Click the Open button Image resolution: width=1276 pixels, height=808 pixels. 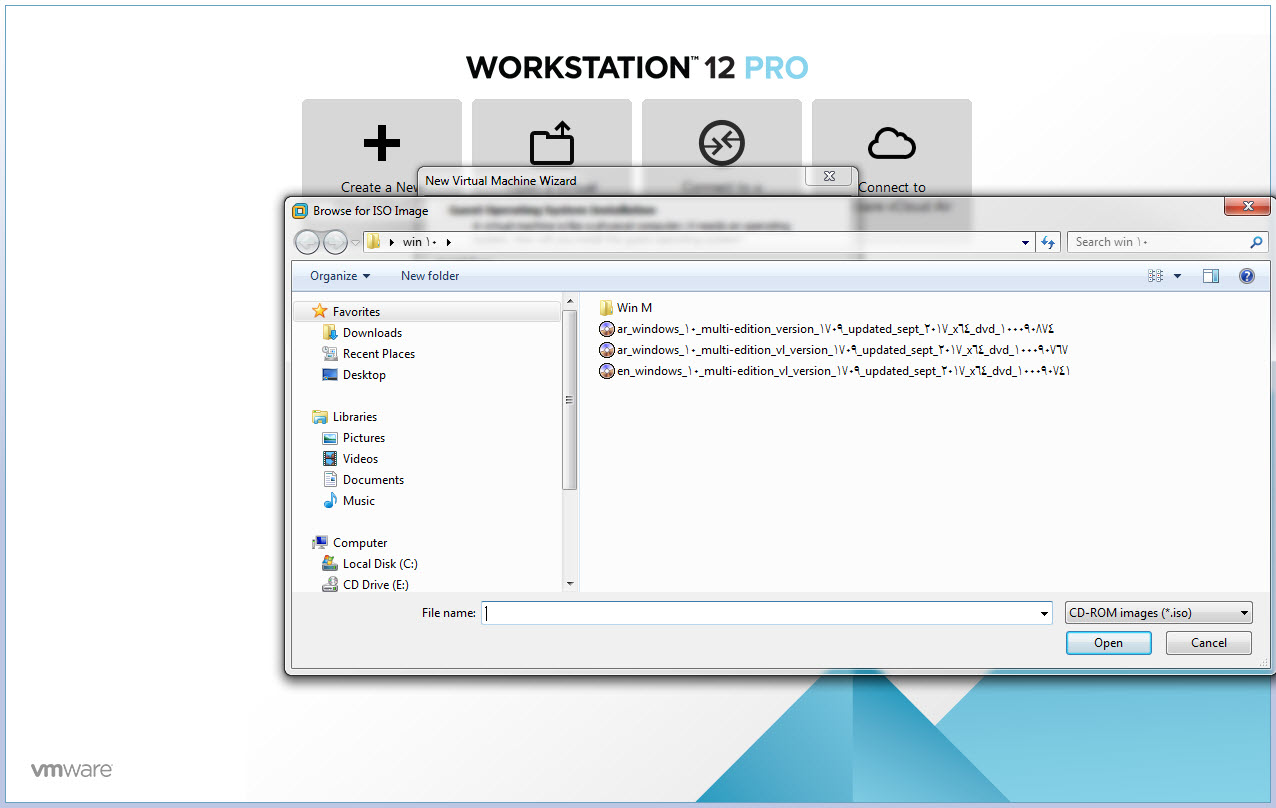pos(1108,643)
